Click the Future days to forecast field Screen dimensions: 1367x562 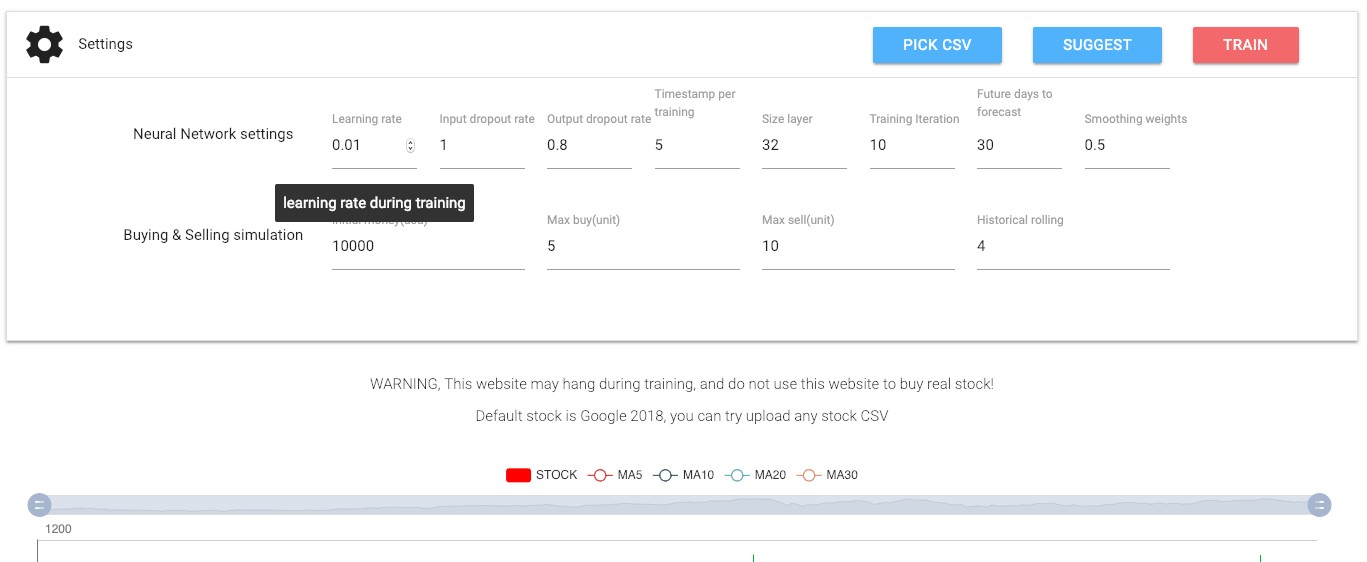coord(1018,146)
